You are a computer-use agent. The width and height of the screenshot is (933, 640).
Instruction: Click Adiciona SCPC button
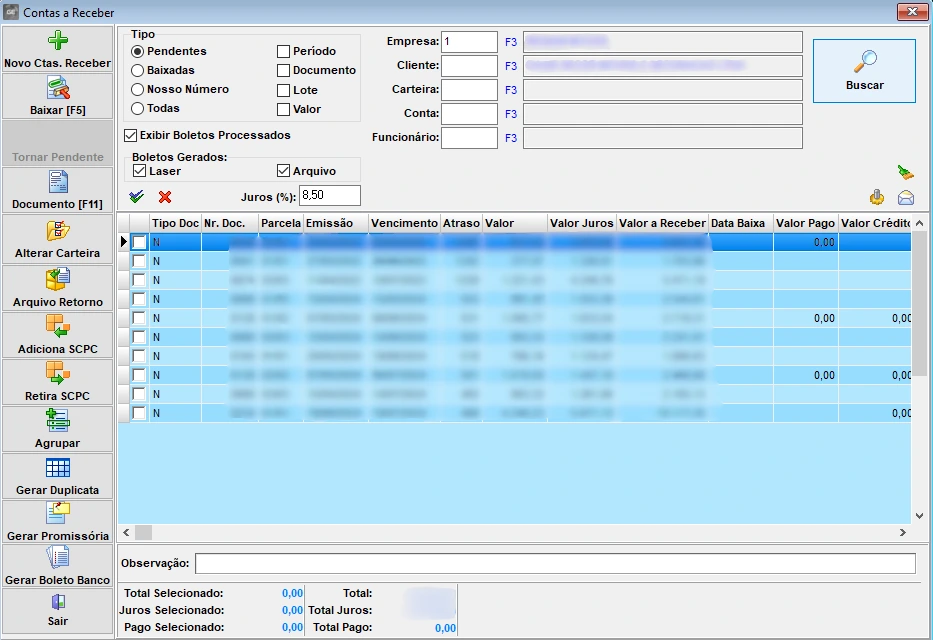pos(58,335)
